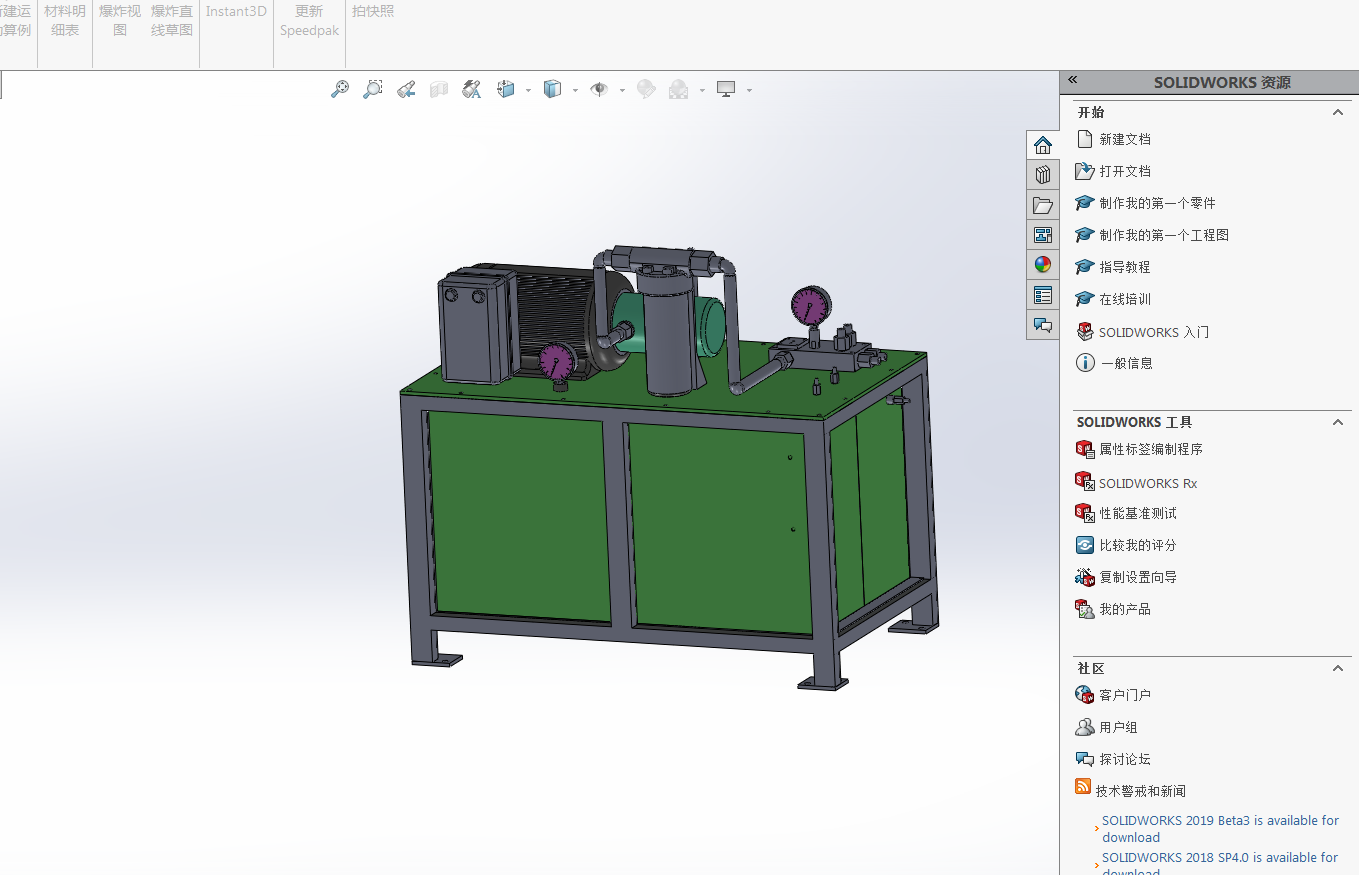1359x875 pixels.
Task: Toggle the Hide/Show Items eye icon
Action: coord(599,90)
